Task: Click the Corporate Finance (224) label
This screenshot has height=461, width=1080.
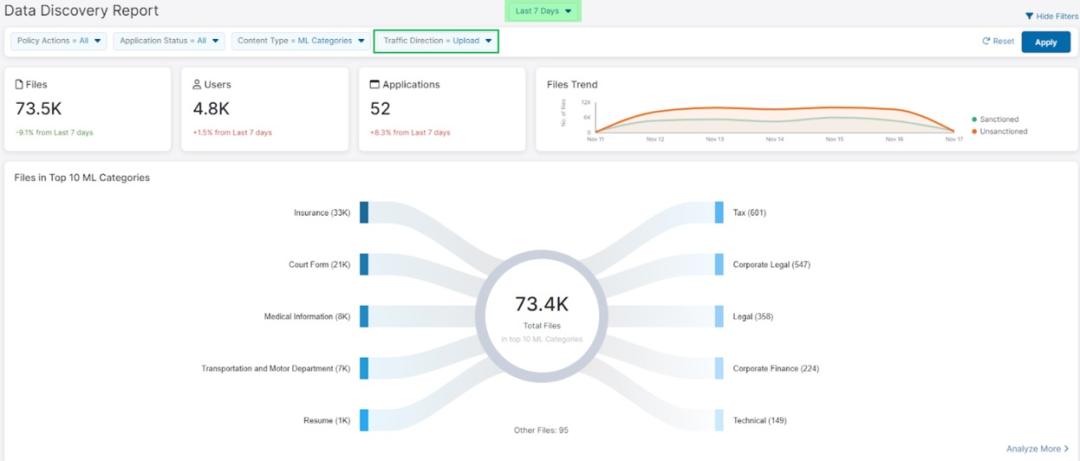Action: pos(776,369)
